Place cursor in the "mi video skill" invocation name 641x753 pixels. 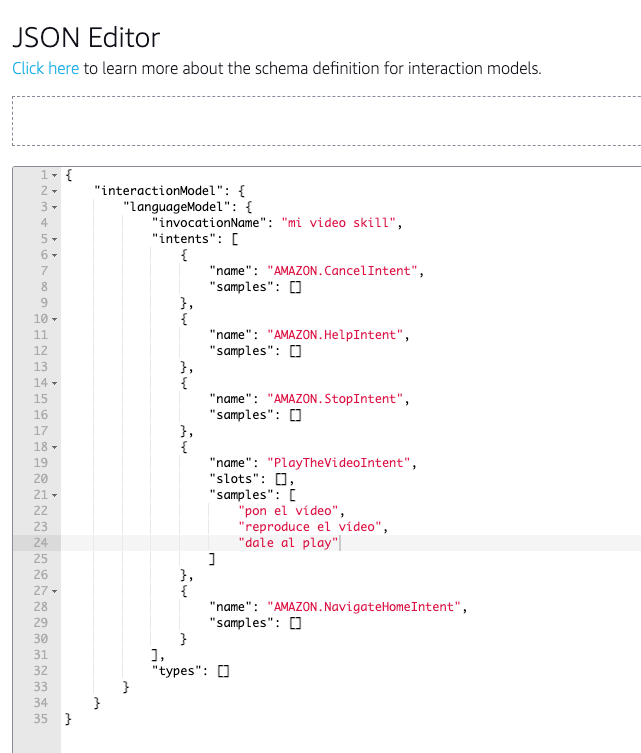click(x=340, y=223)
